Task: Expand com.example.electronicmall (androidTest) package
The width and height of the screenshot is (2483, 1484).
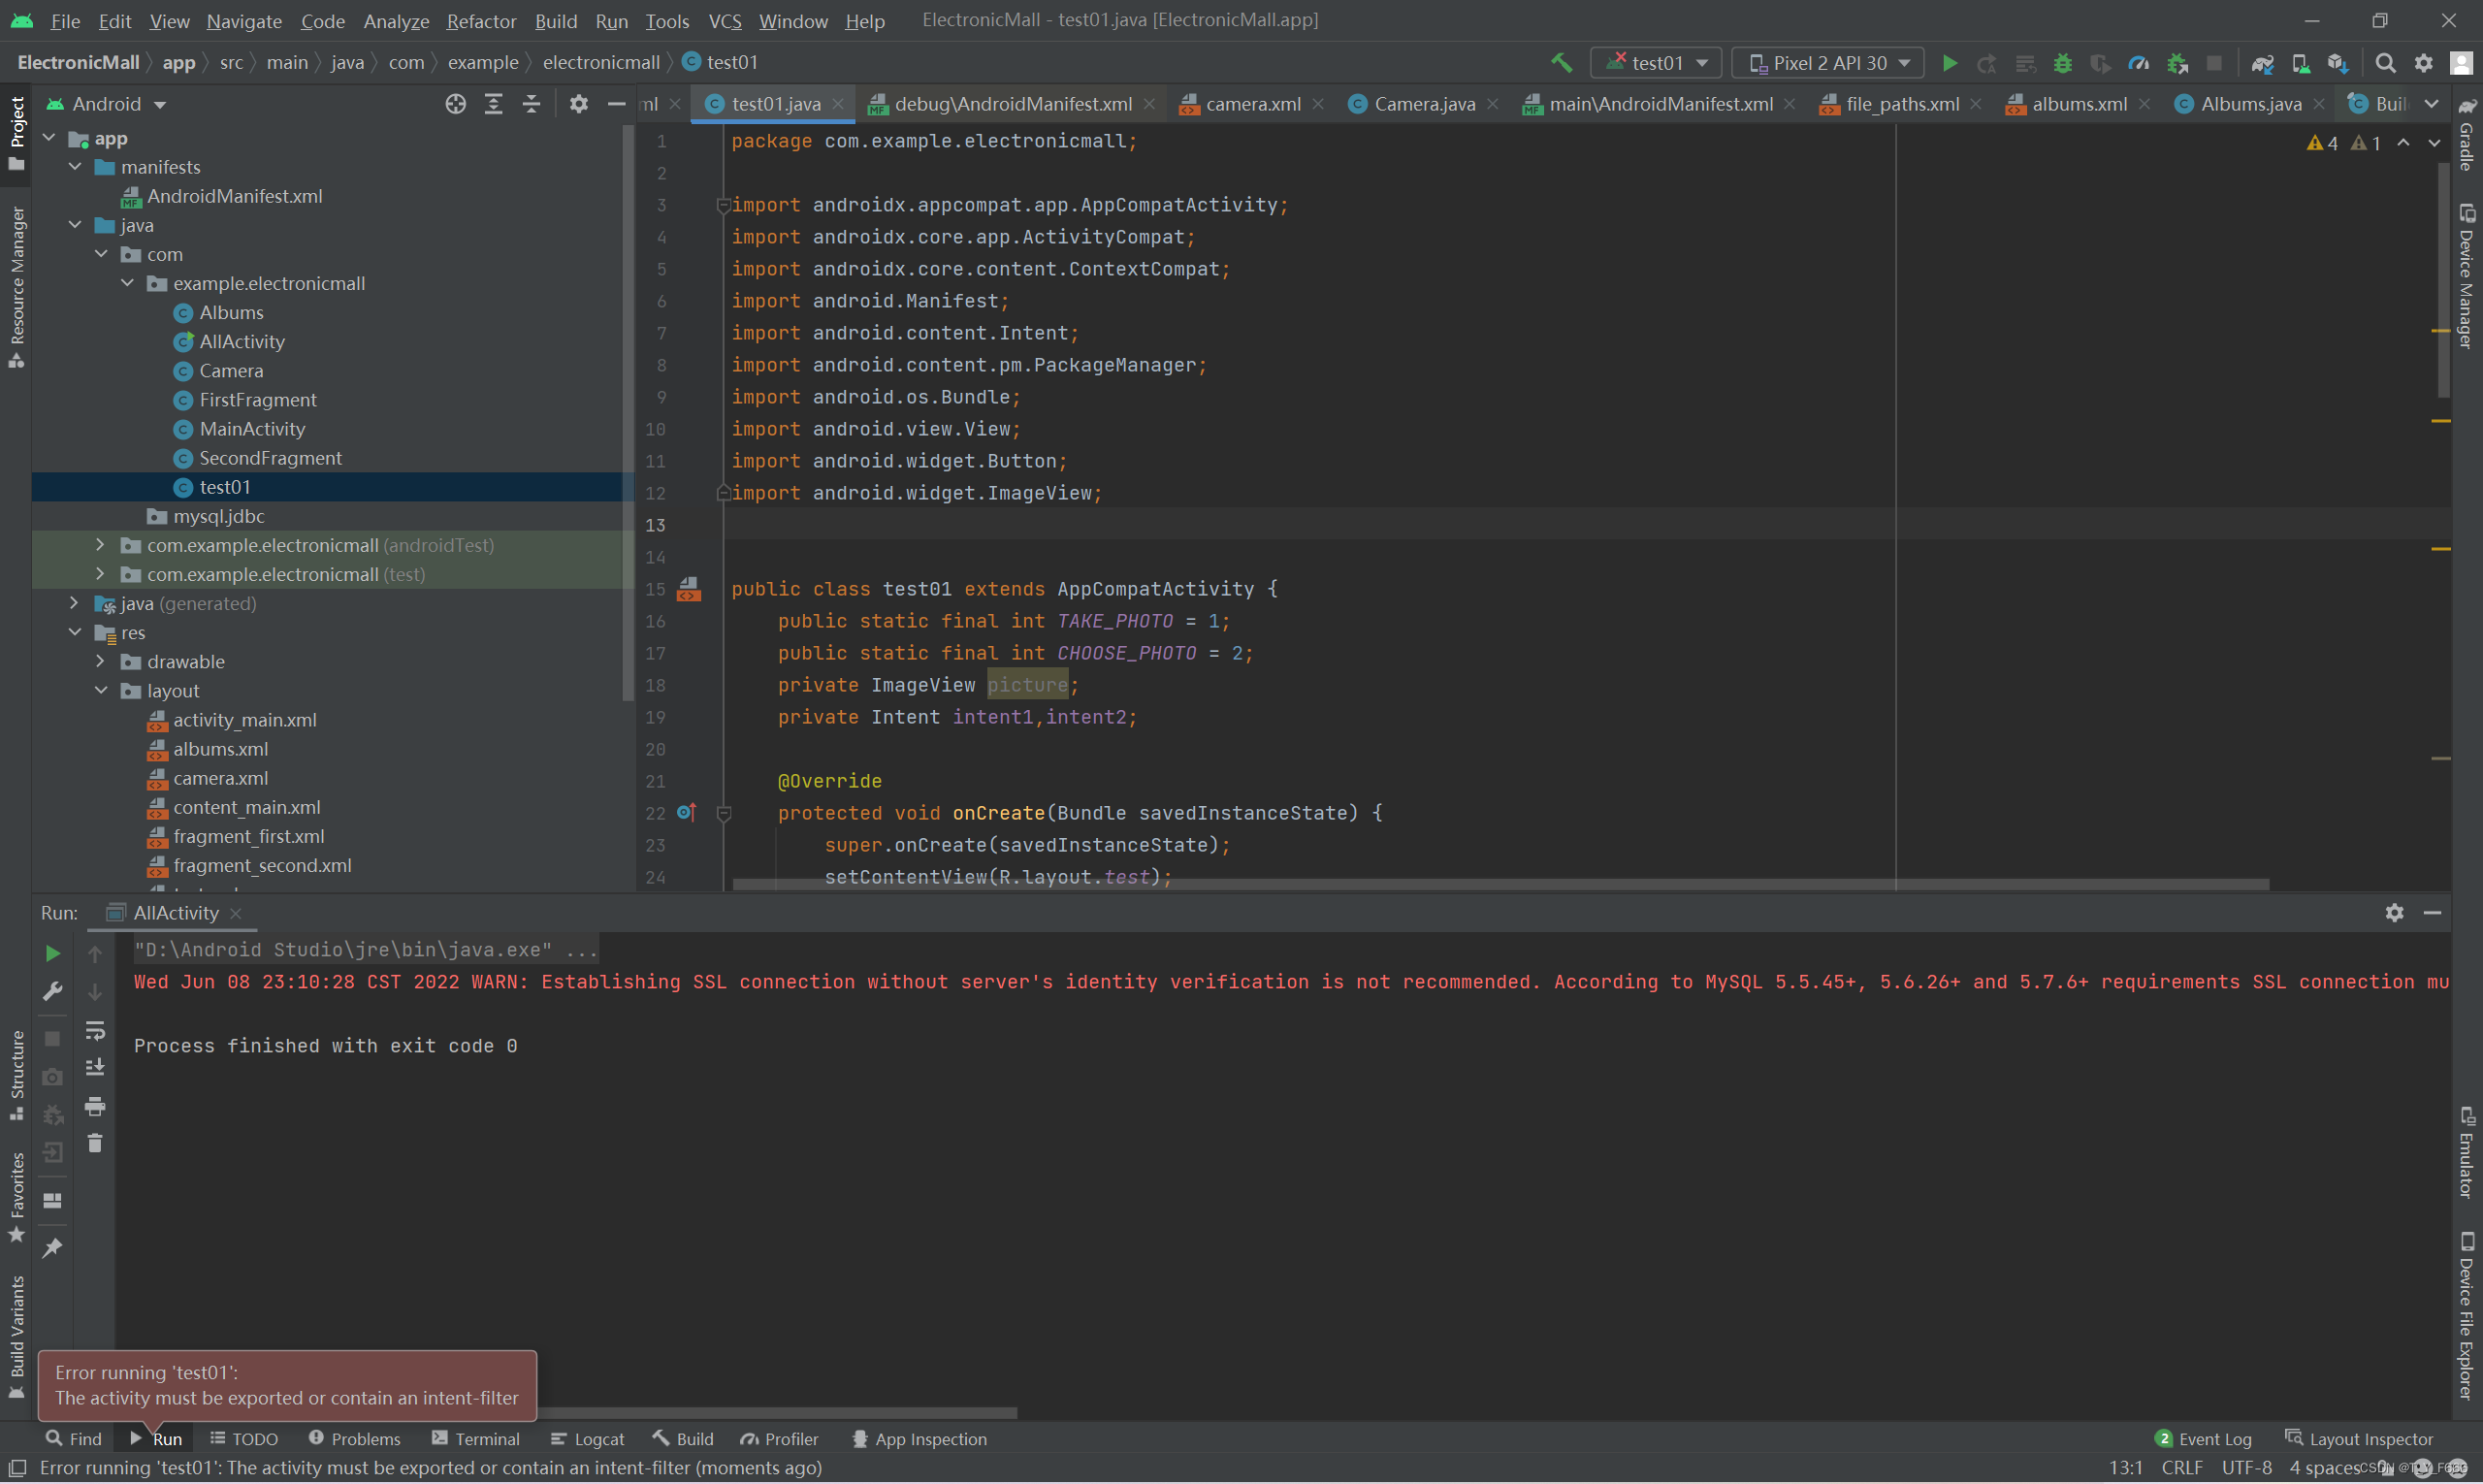Action: point(100,545)
